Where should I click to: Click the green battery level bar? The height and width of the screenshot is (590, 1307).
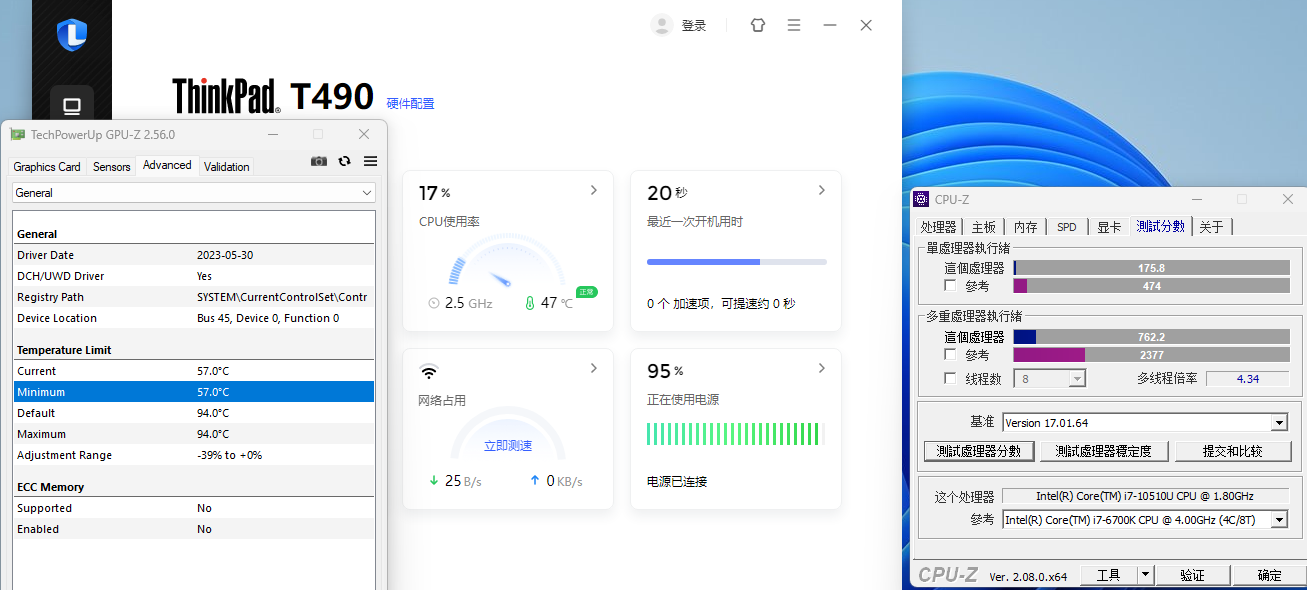(733, 433)
